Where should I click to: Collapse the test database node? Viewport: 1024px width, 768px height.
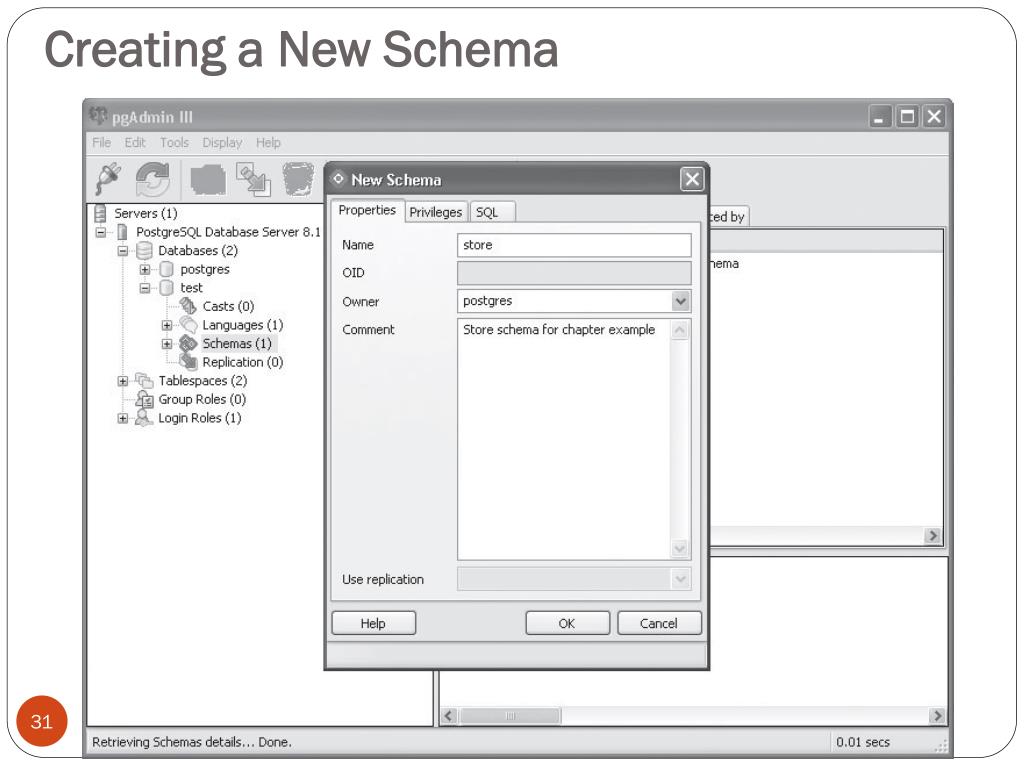pos(144,288)
